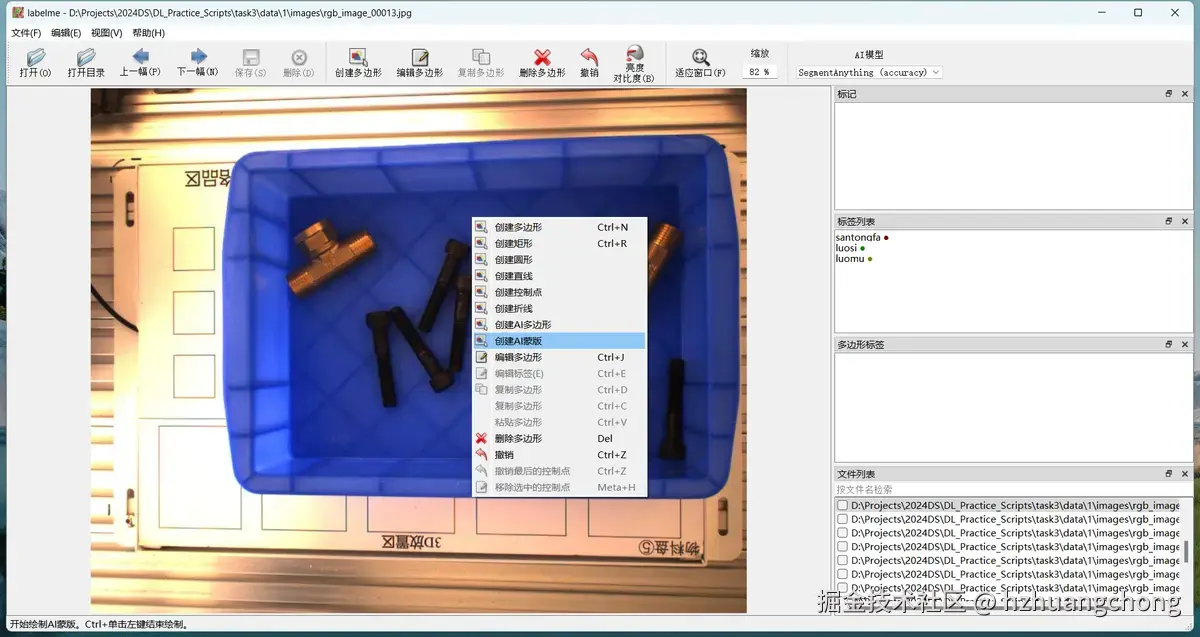The height and width of the screenshot is (637, 1200).
Task: Float the 多边形标签 panel with undock icon
Action: tap(1169, 344)
